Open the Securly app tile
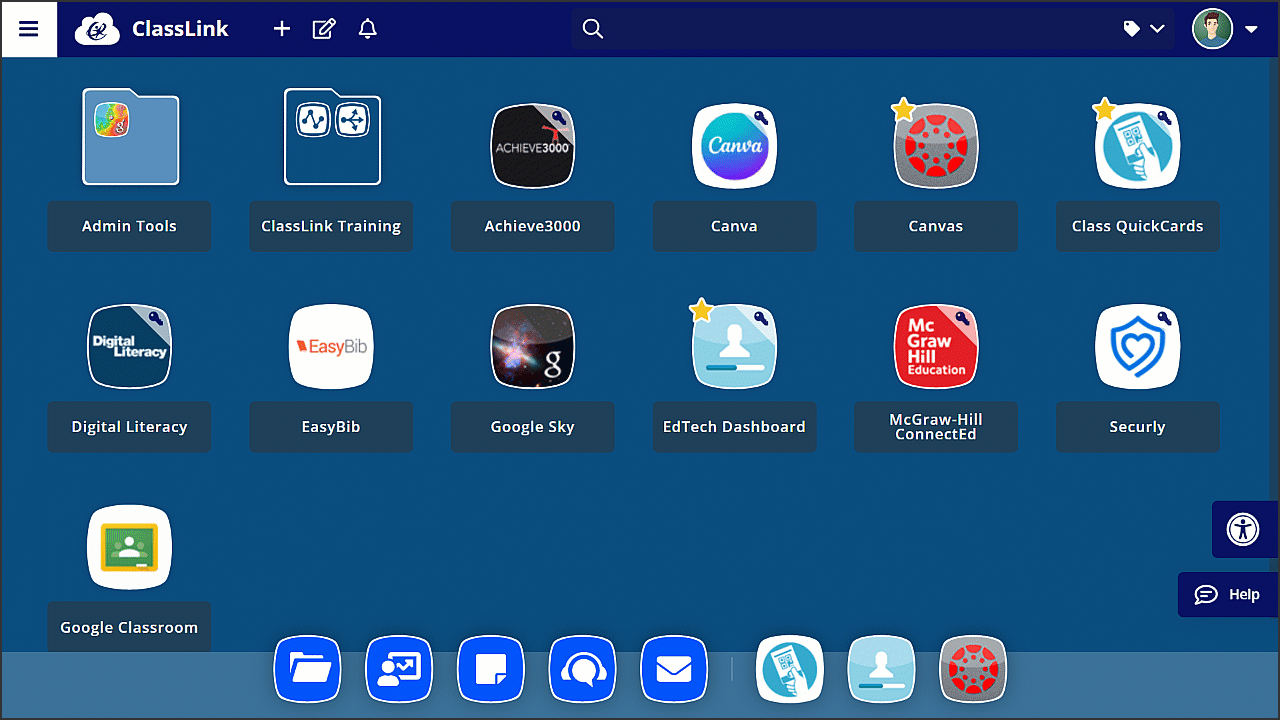This screenshot has height=720, width=1280. (1137, 346)
